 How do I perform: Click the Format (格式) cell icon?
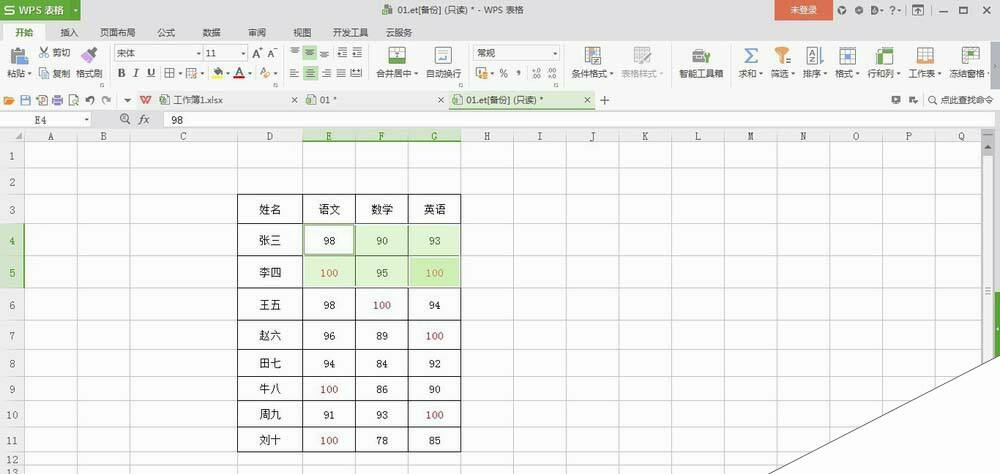pos(847,56)
